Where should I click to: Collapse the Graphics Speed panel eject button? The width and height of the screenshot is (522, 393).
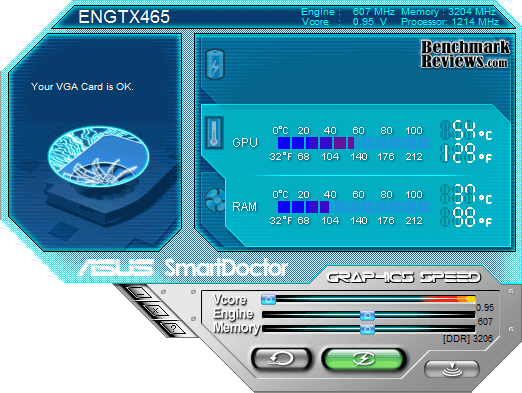tap(452, 369)
